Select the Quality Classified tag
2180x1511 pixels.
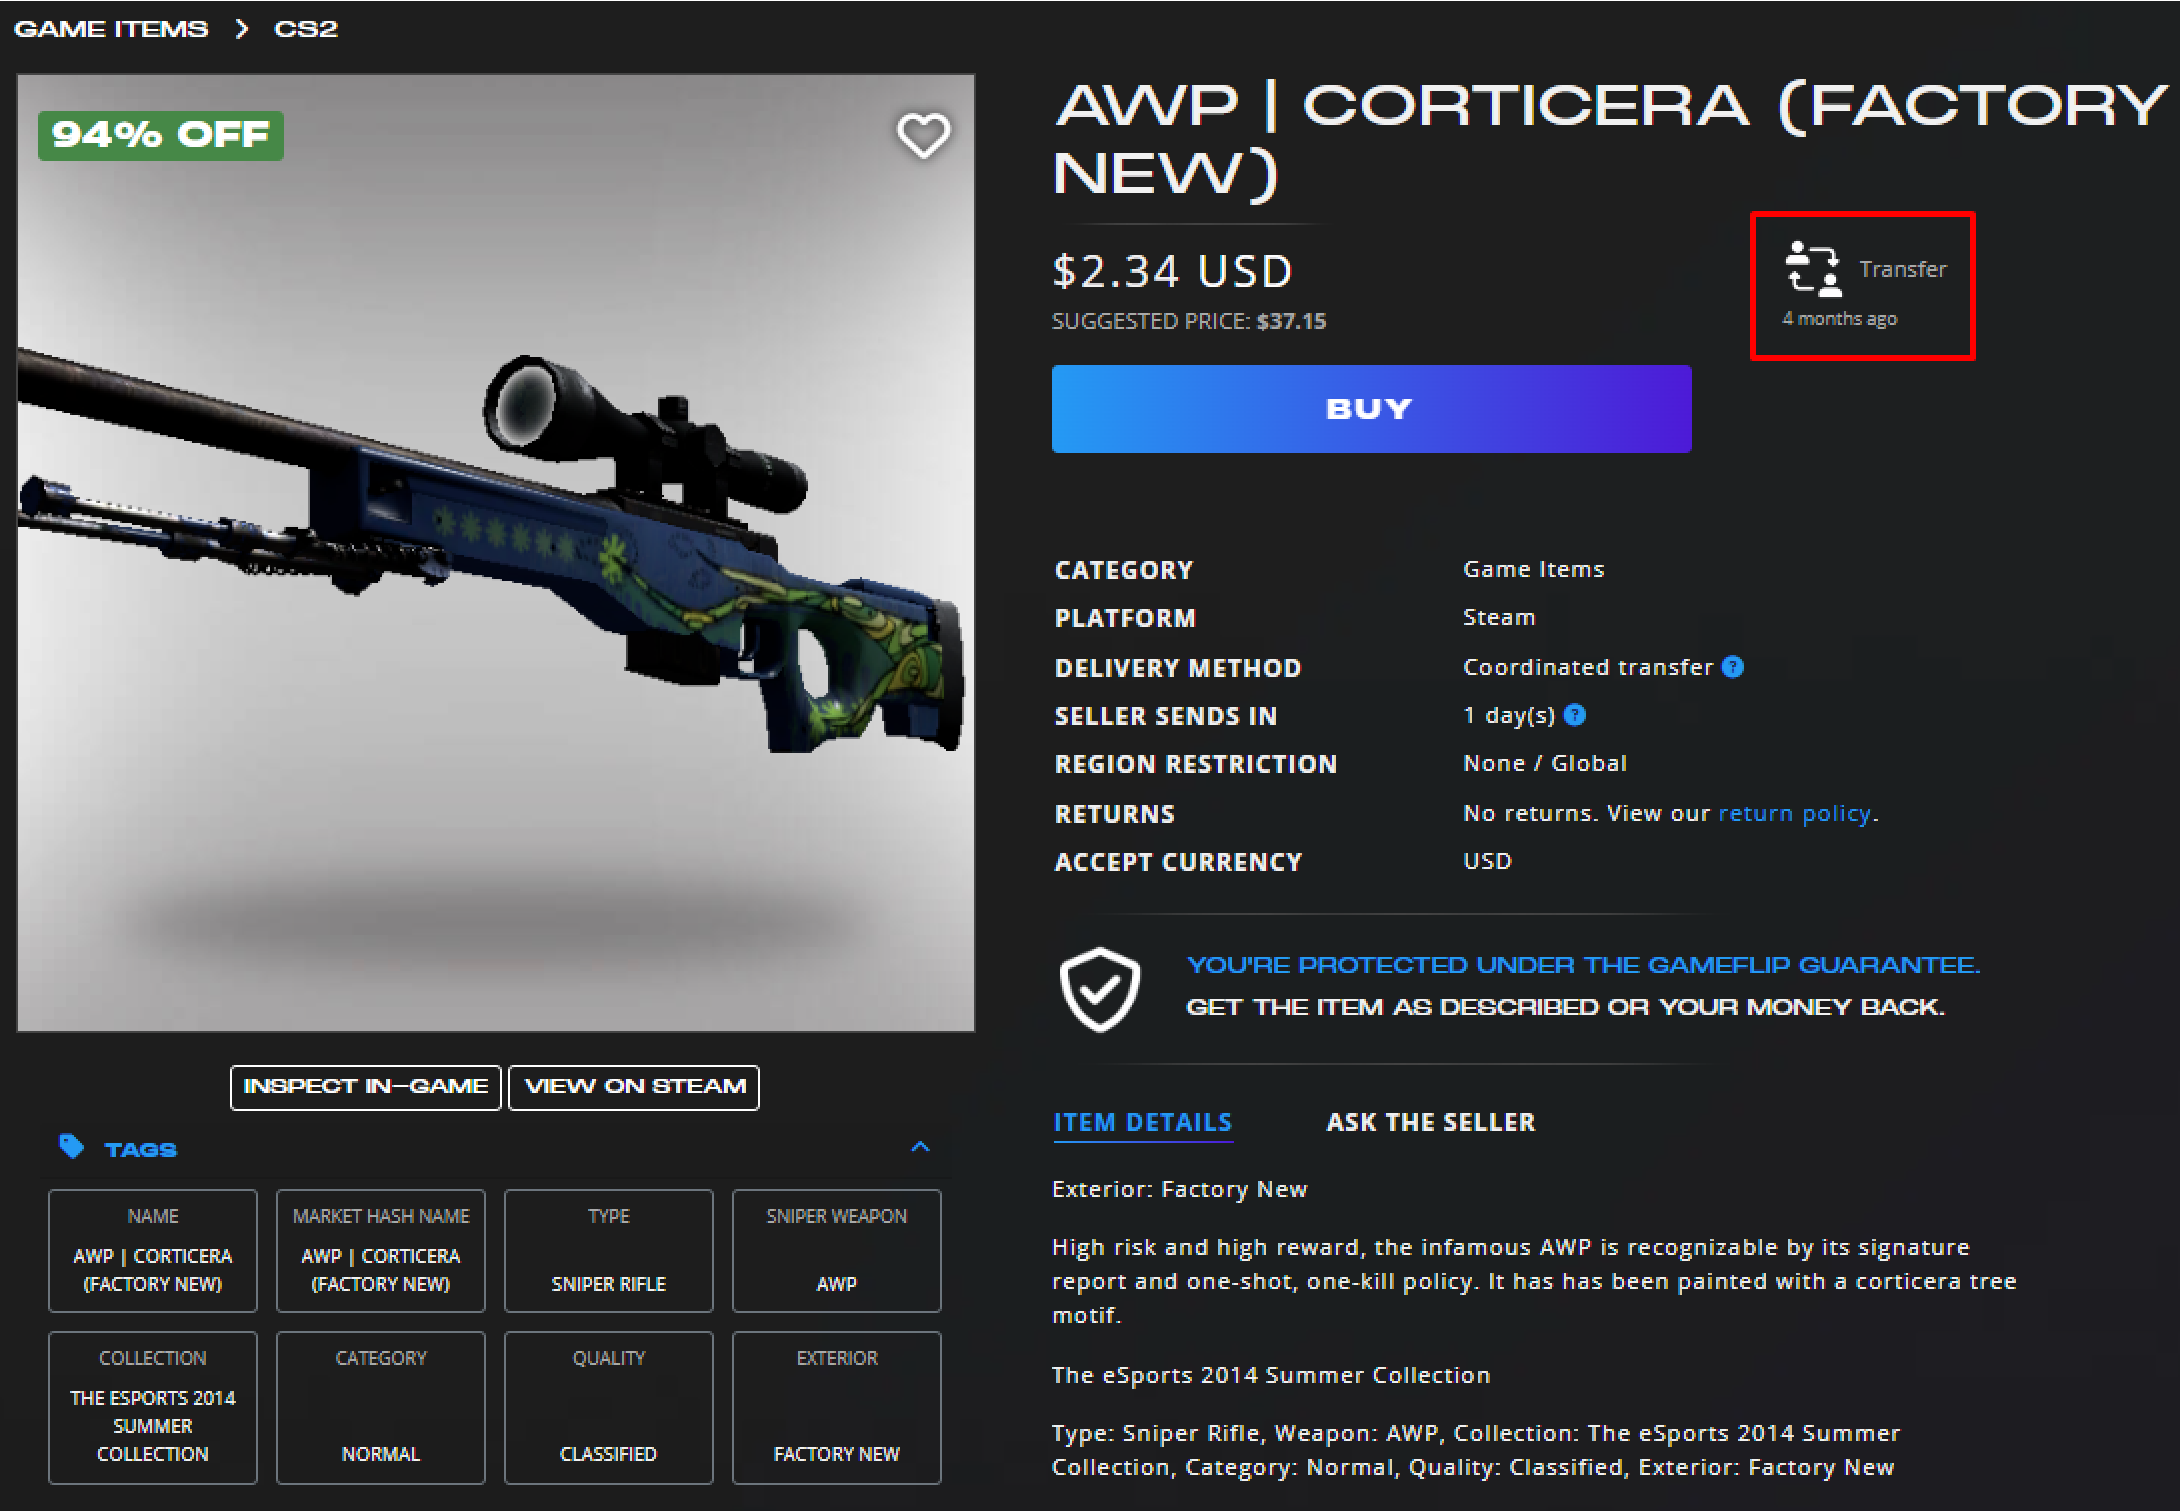[608, 1407]
